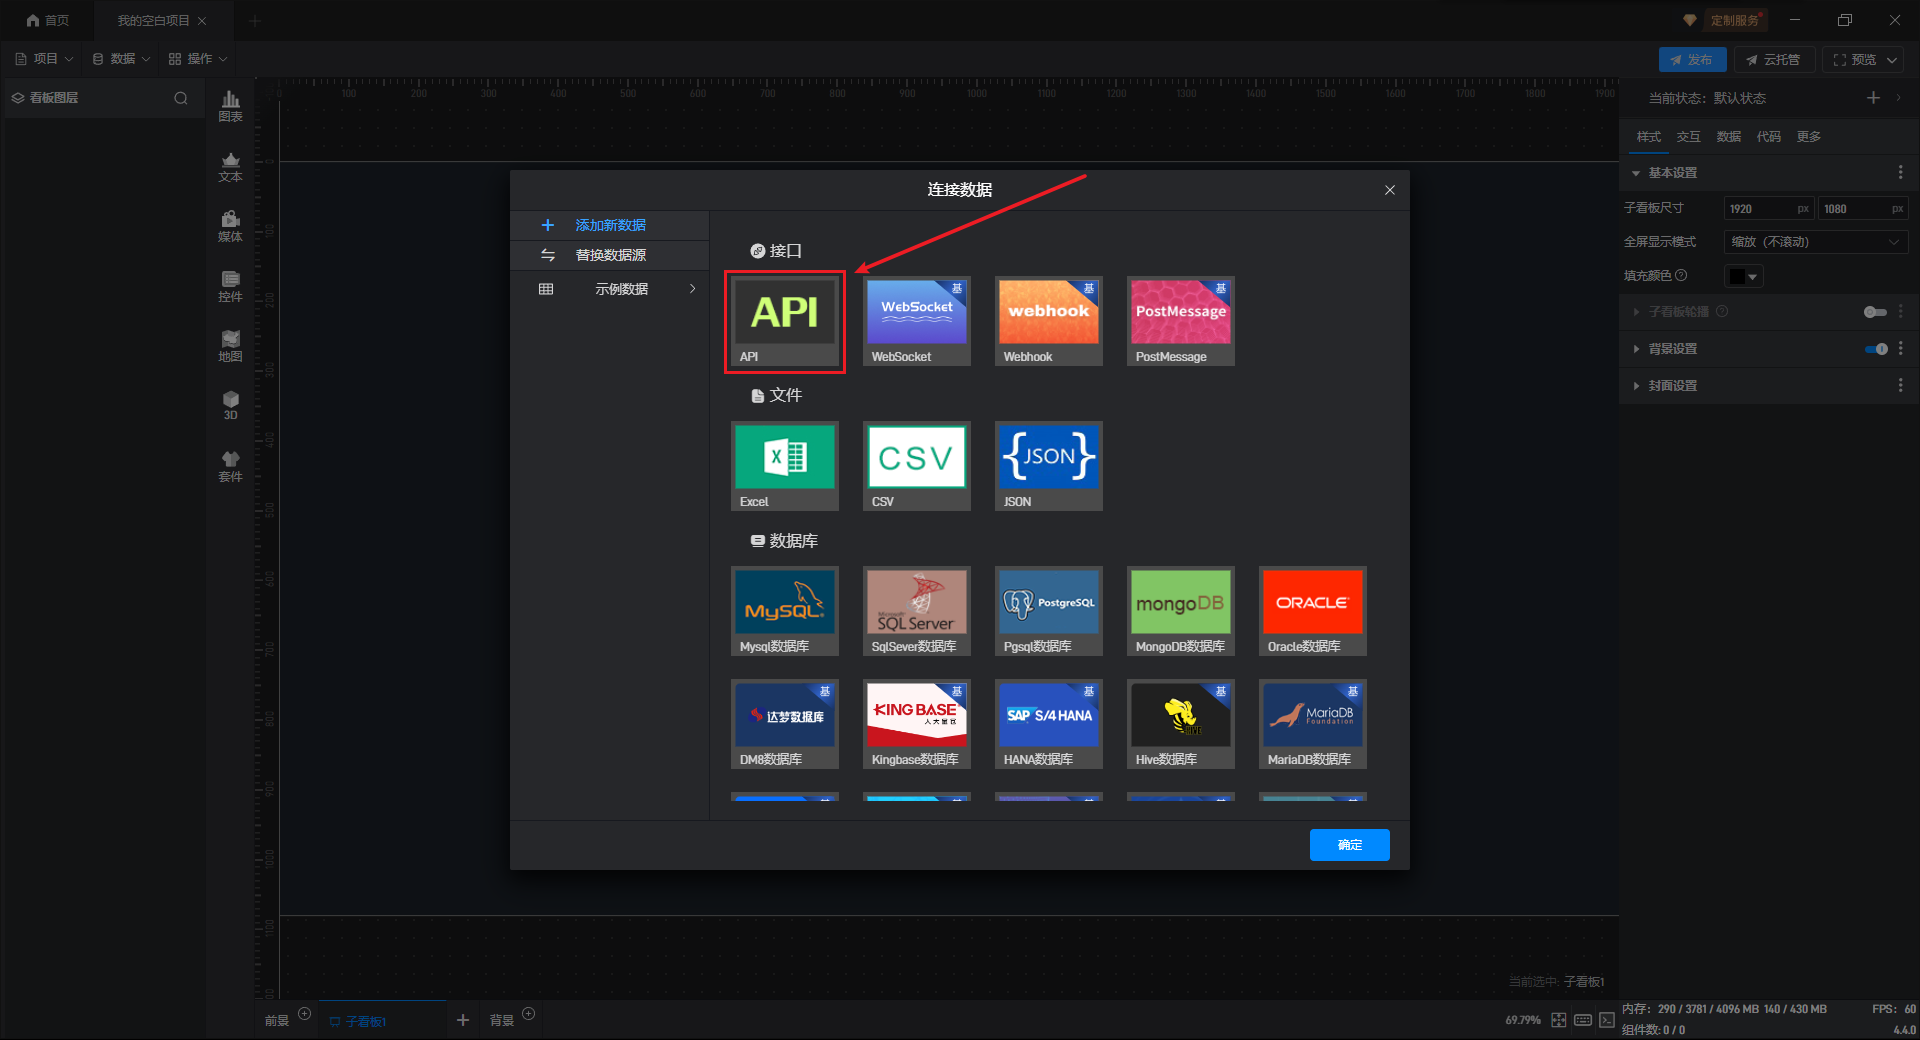Viewport: 1920px width, 1040px height.
Task: Expand the 封面设置 section
Action: [x=1636, y=386]
